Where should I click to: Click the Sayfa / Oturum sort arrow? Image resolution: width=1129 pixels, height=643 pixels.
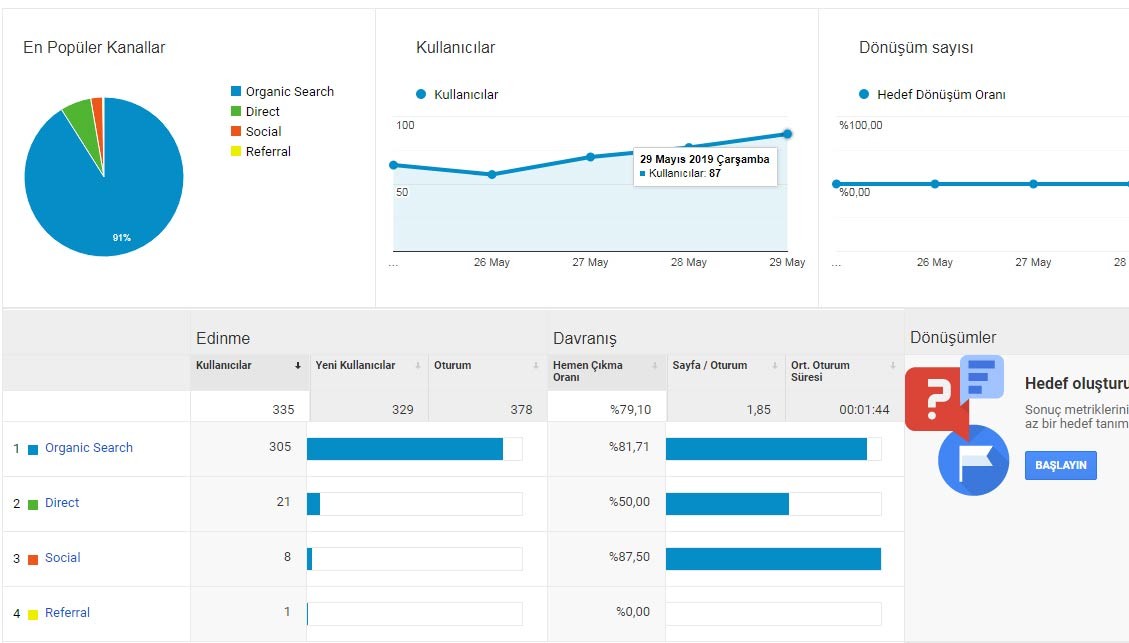(x=775, y=366)
